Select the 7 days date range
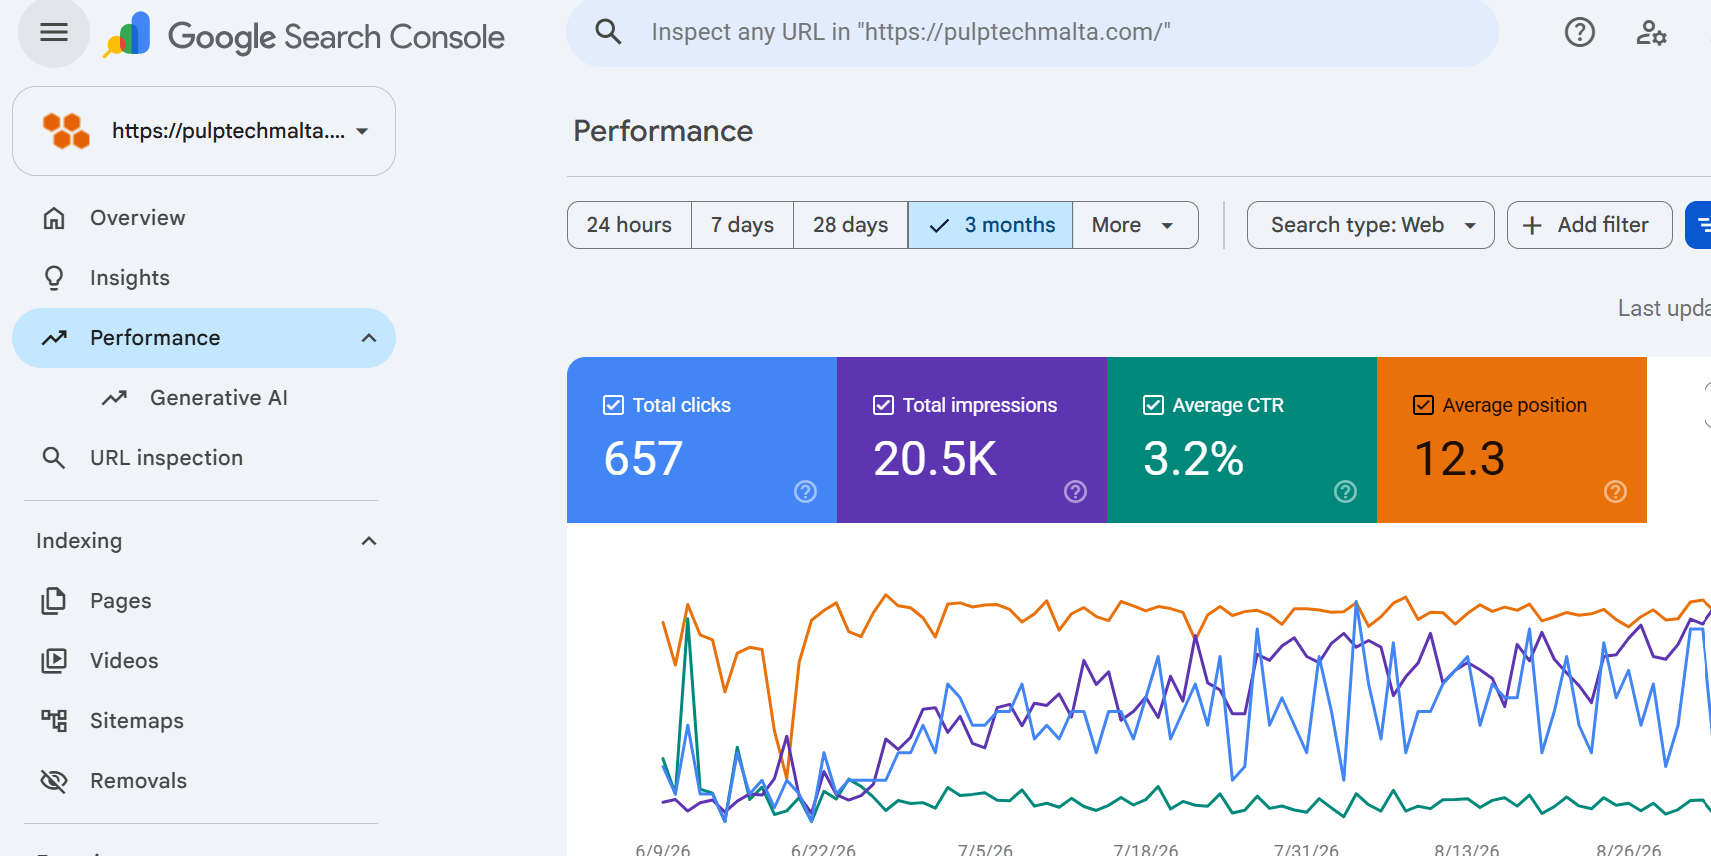 coord(742,225)
